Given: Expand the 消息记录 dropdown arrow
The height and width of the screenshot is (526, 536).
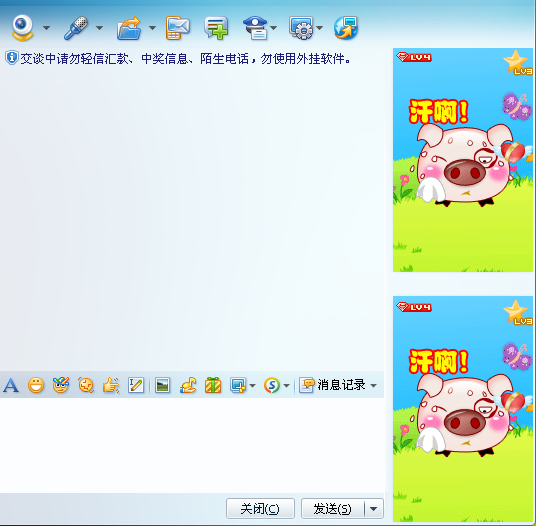Looking at the screenshot, I should click(x=374, y=386).
